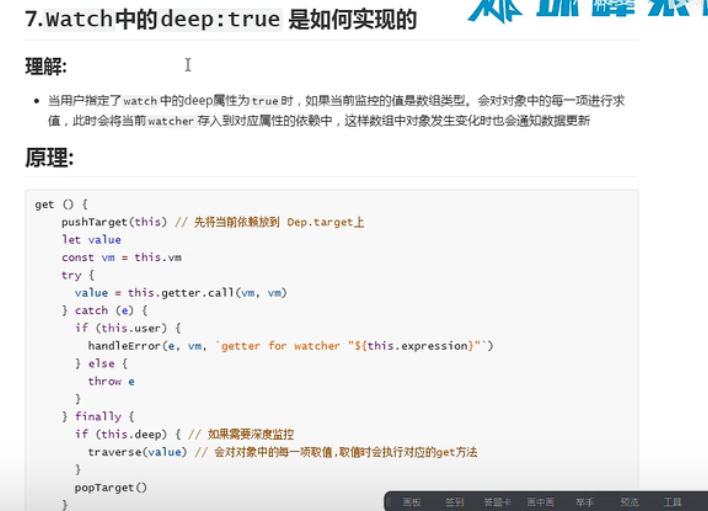This screenshot has height=511, width=708.
Task: Open the 答题卡 answer card
Action: click(497, 502)
